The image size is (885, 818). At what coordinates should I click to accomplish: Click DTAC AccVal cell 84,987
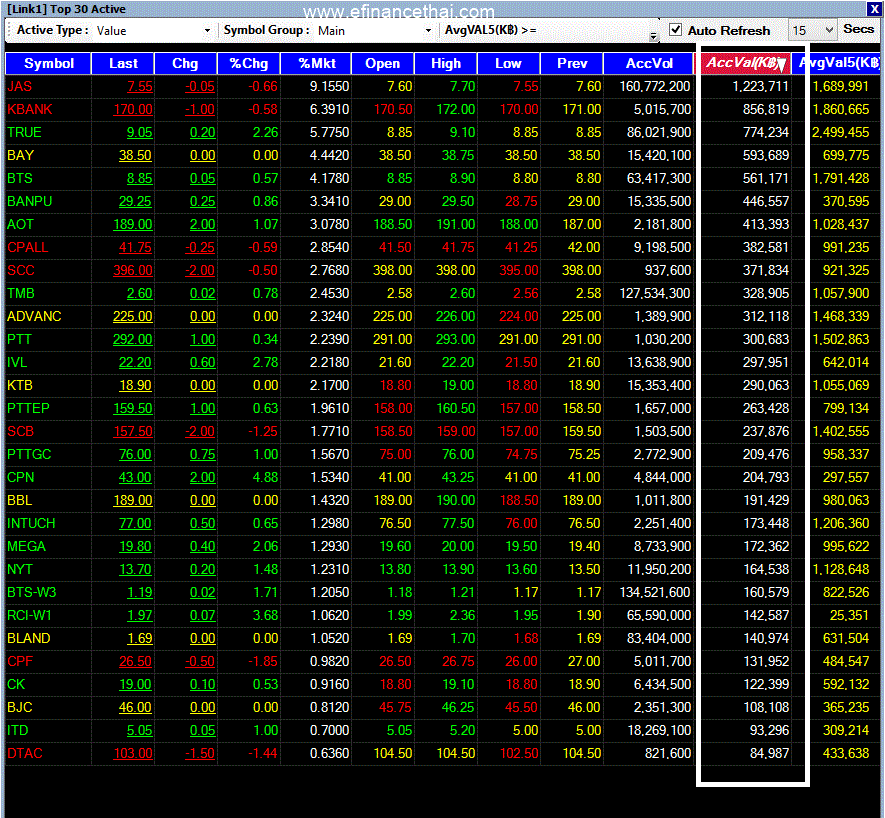pyautogui.click(x=769, y=754)
